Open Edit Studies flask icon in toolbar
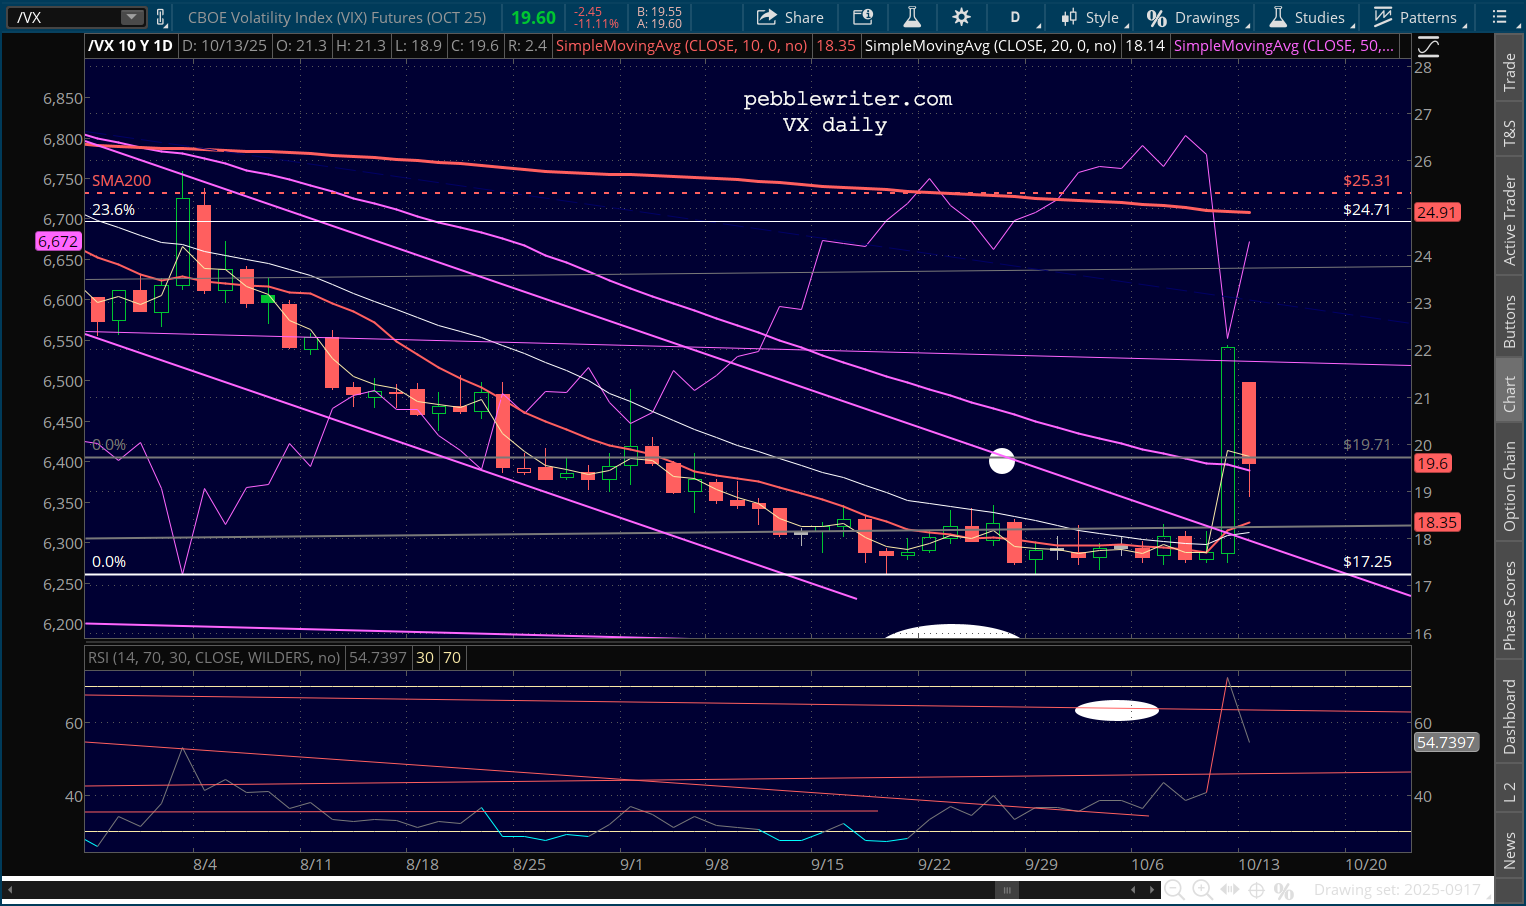 point(911,17)
